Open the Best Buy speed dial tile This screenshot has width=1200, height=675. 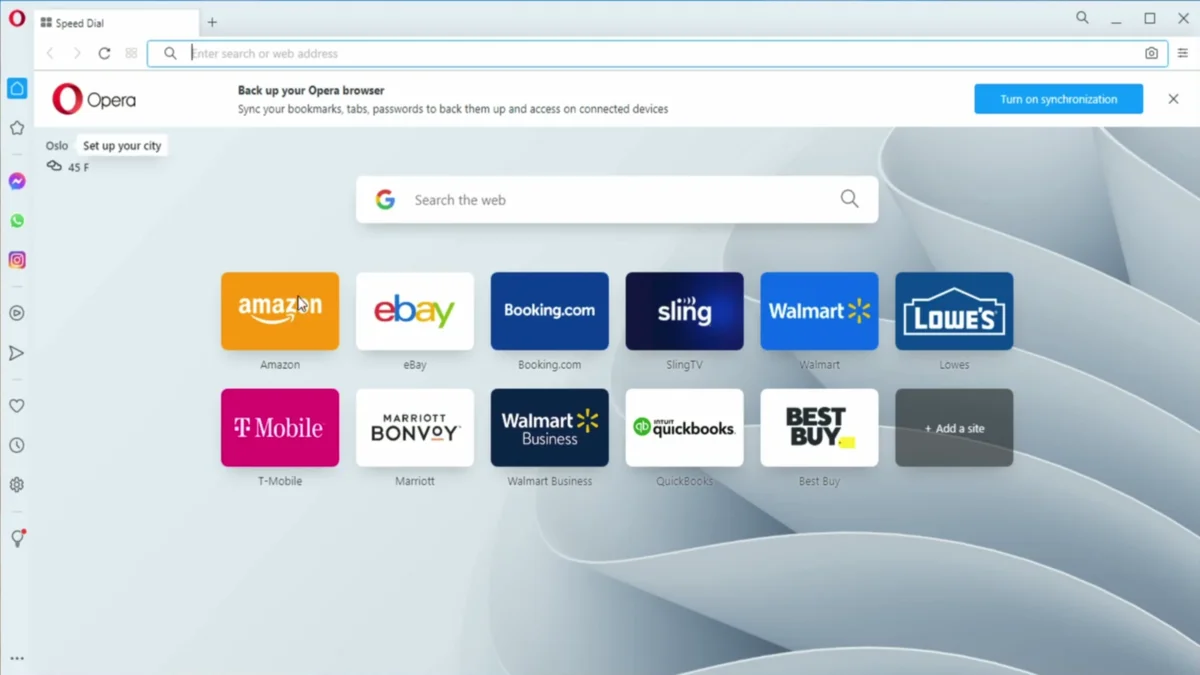819,428
